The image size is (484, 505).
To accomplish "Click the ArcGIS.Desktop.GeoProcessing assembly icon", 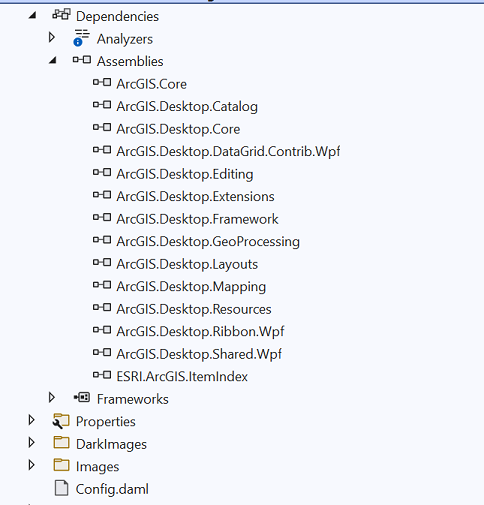I will pyautogui.click(x=102, y=240).
